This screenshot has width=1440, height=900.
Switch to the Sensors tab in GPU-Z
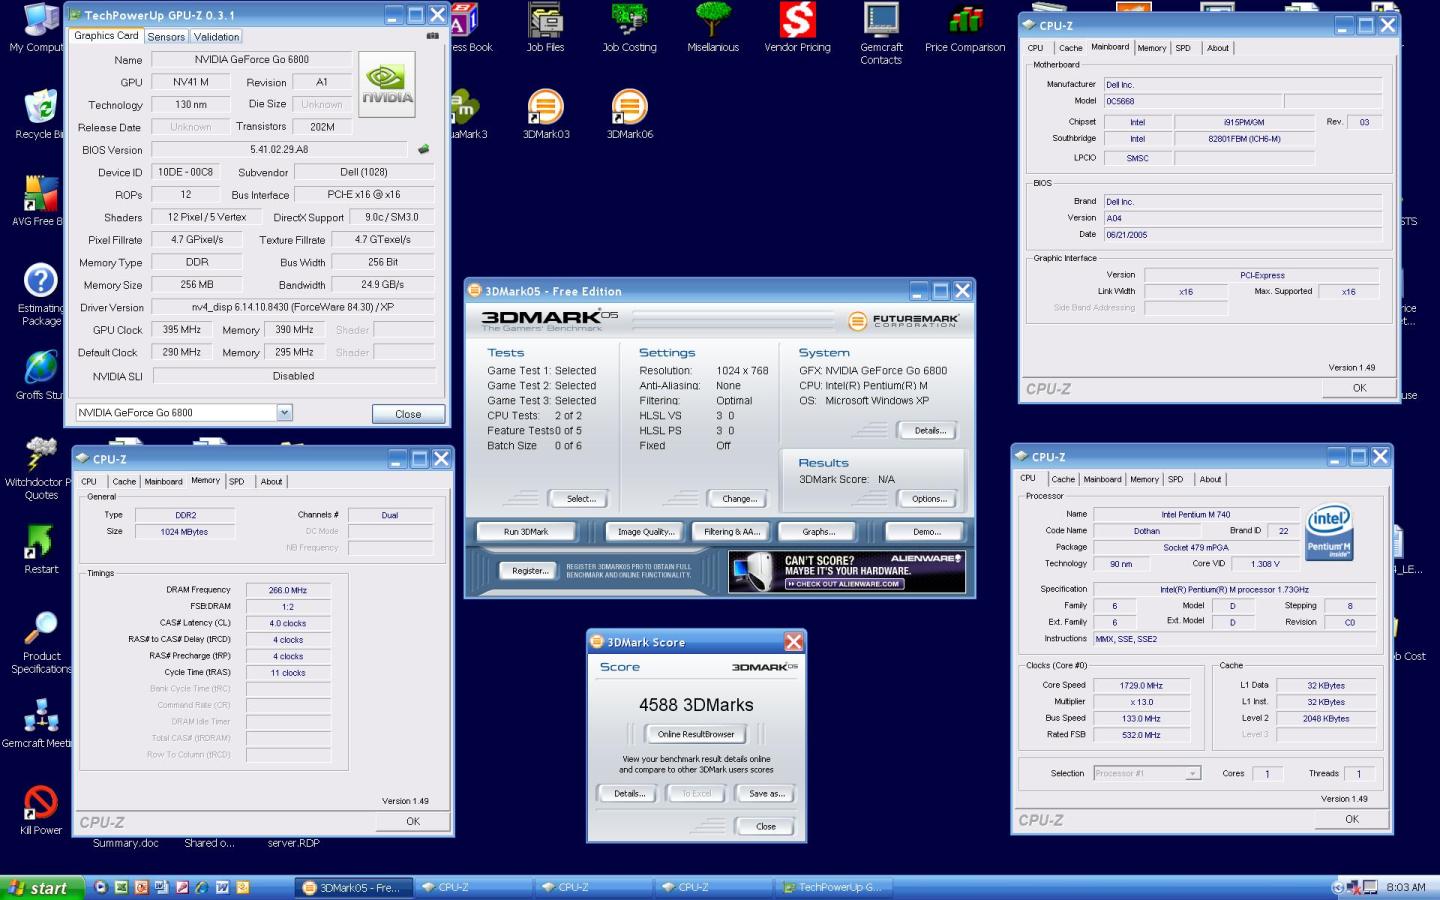tap(166, 37)
